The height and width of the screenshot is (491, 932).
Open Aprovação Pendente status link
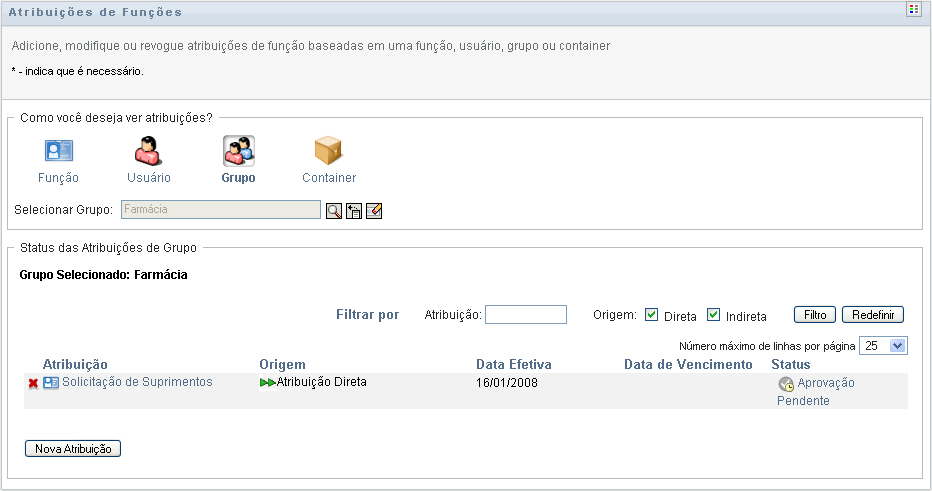pos(816,392)
